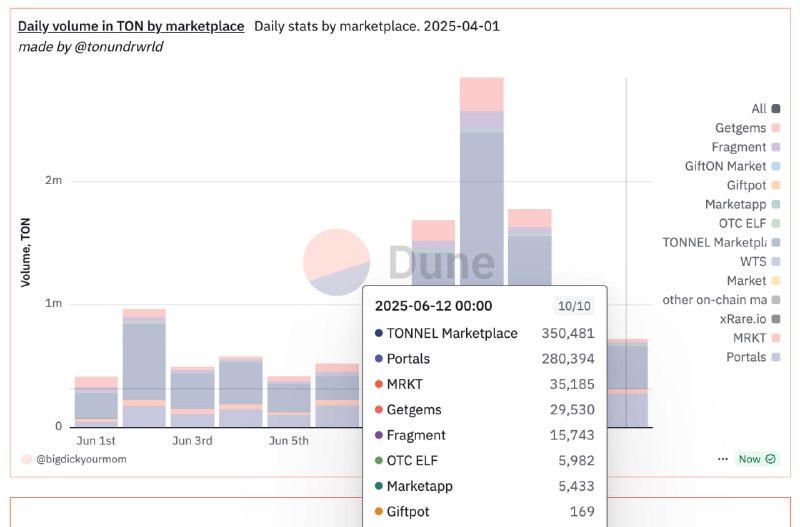800x527 pixels.
Task: Click the 'made by @tonundrwrld' subtitle
Action: click(91, 47)
